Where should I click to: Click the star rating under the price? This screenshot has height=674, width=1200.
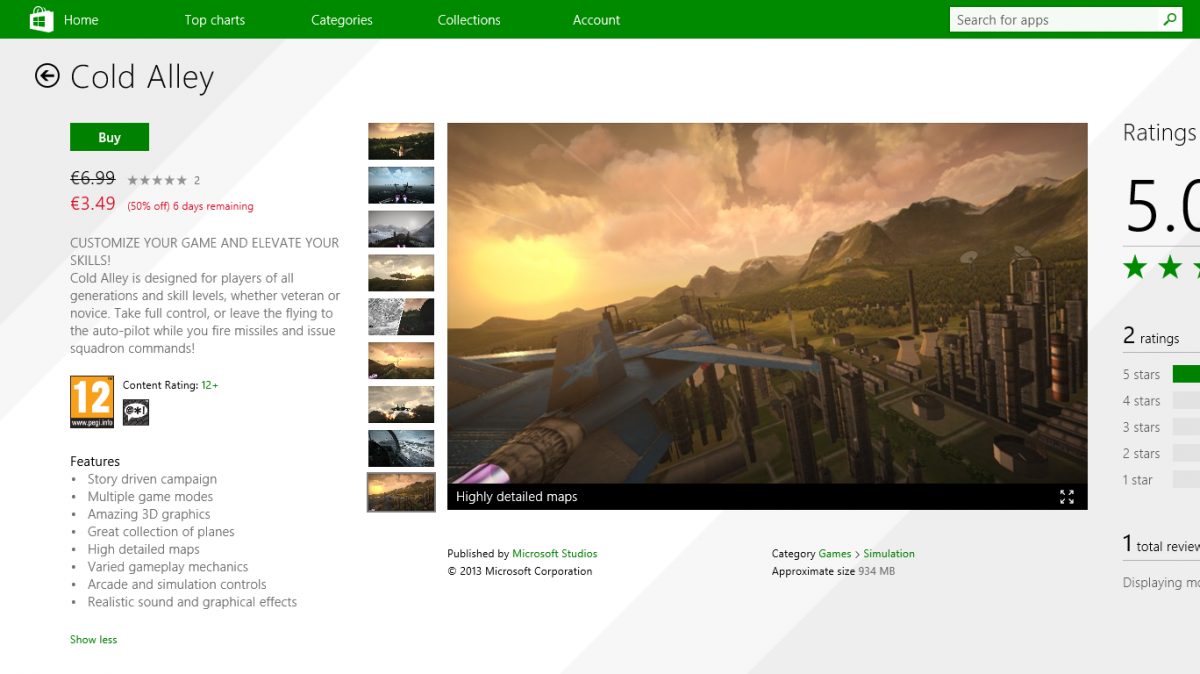tap(157, 181)
